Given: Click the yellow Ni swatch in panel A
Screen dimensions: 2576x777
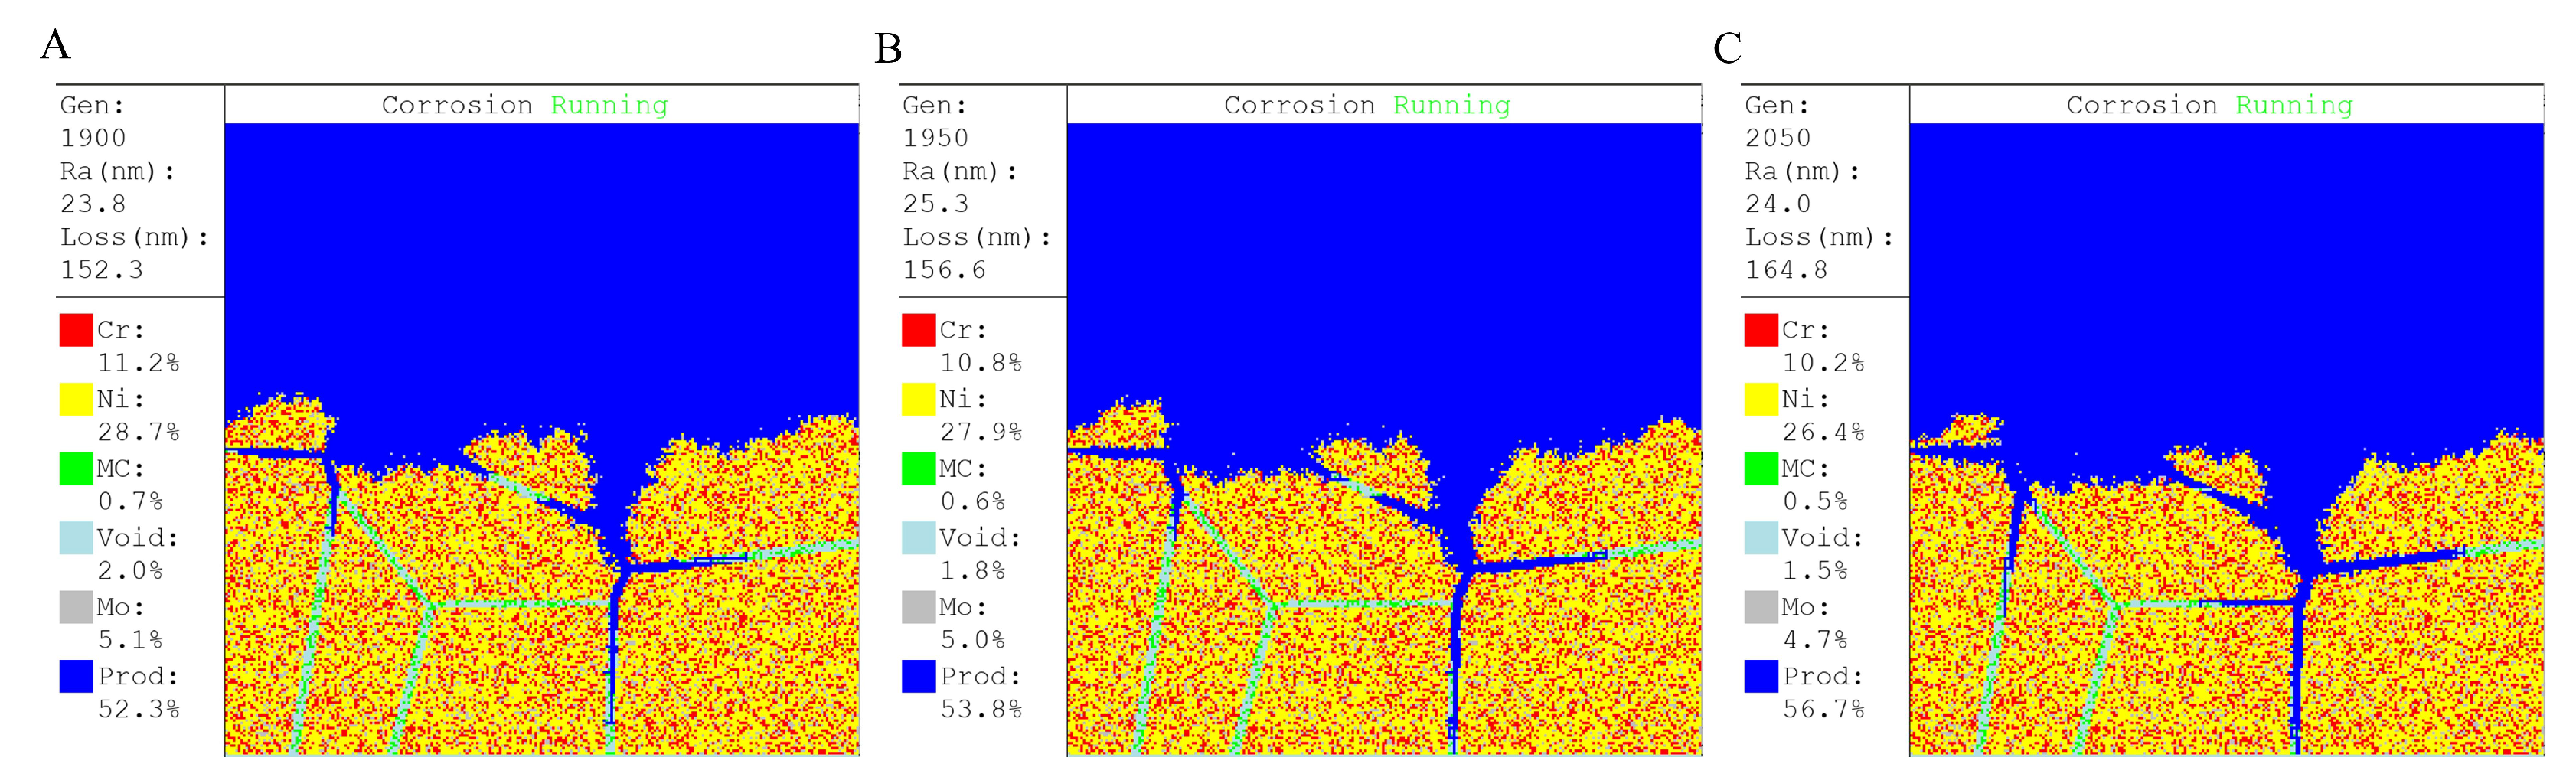Looking at the screenshot, I should [x=76, y=399].
